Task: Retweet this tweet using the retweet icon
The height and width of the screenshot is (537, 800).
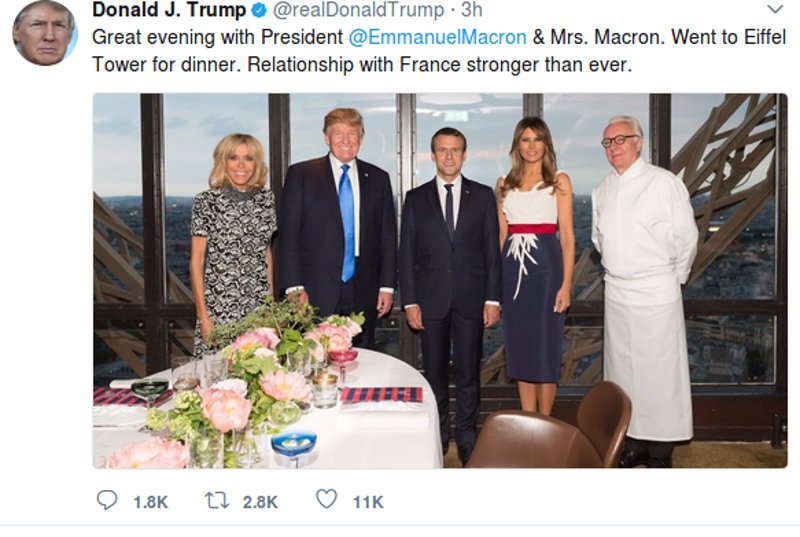Action: click(x=219, y=500)
